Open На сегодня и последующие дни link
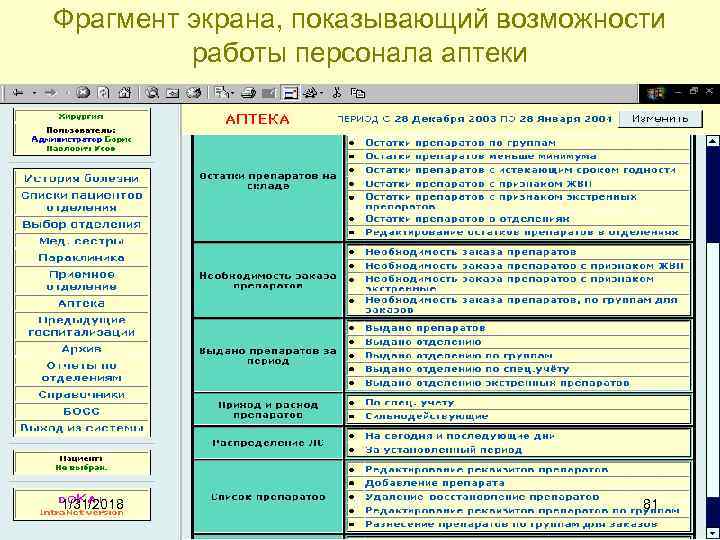Viewport: 720px width, 540px height. (x=460, y=436)
